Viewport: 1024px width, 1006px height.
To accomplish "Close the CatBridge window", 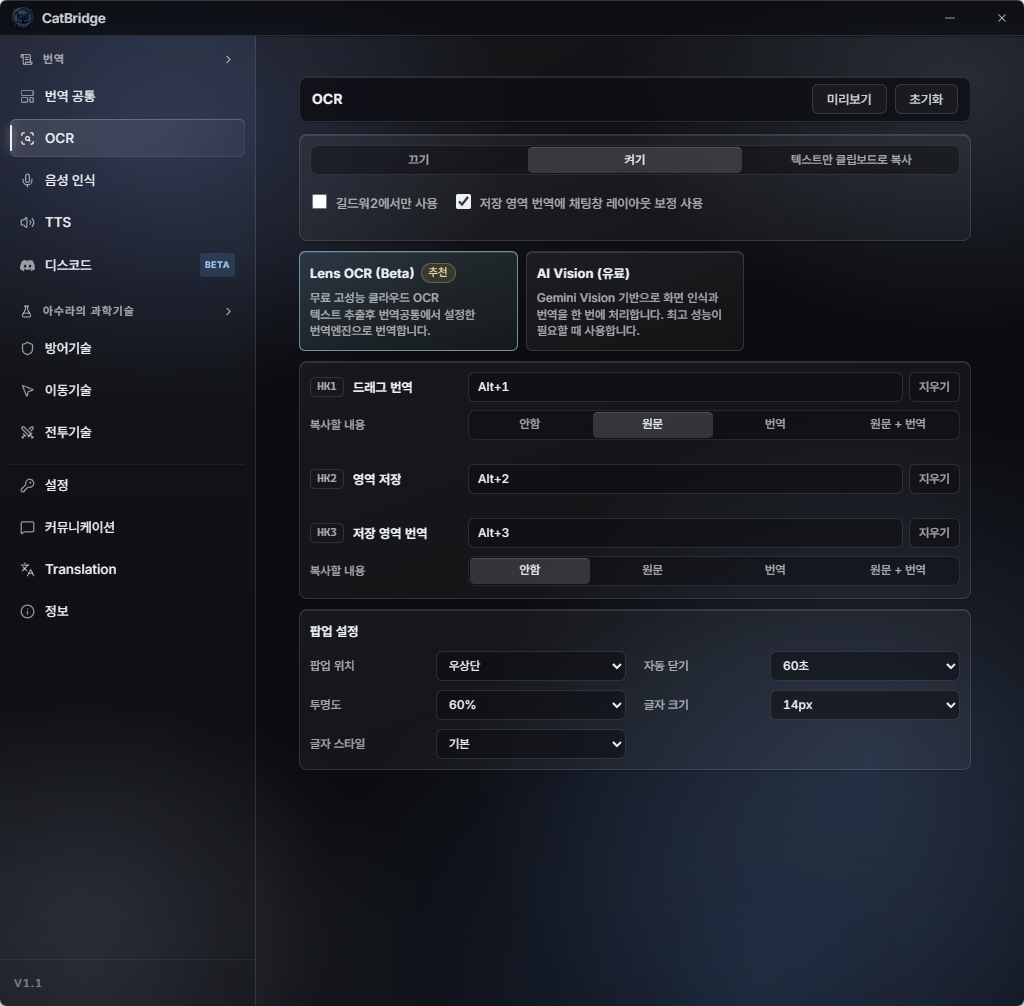I will [1002, 18].
